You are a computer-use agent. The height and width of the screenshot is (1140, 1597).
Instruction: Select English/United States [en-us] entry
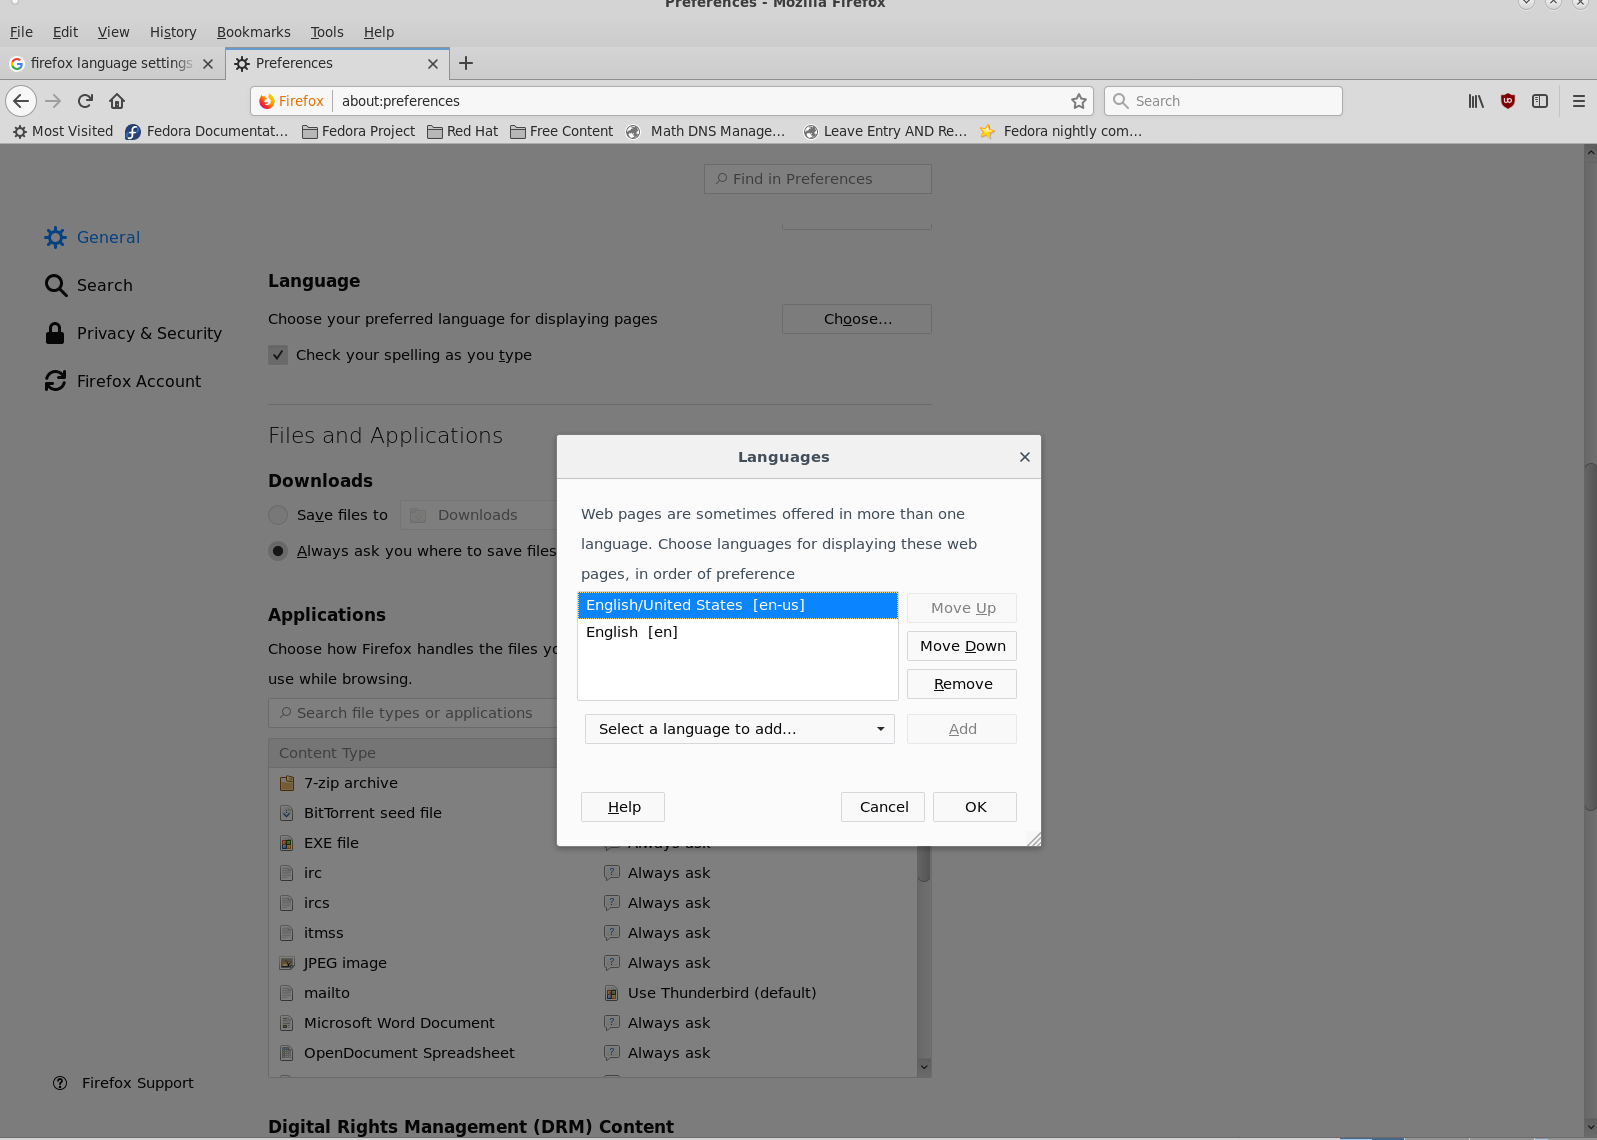(x=738, y=605)
